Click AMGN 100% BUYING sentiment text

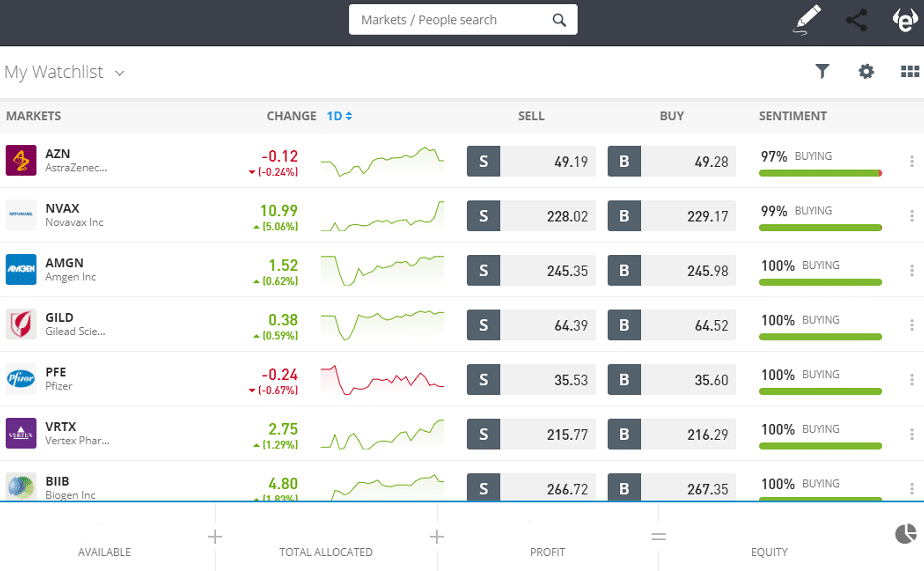point(800,266)
